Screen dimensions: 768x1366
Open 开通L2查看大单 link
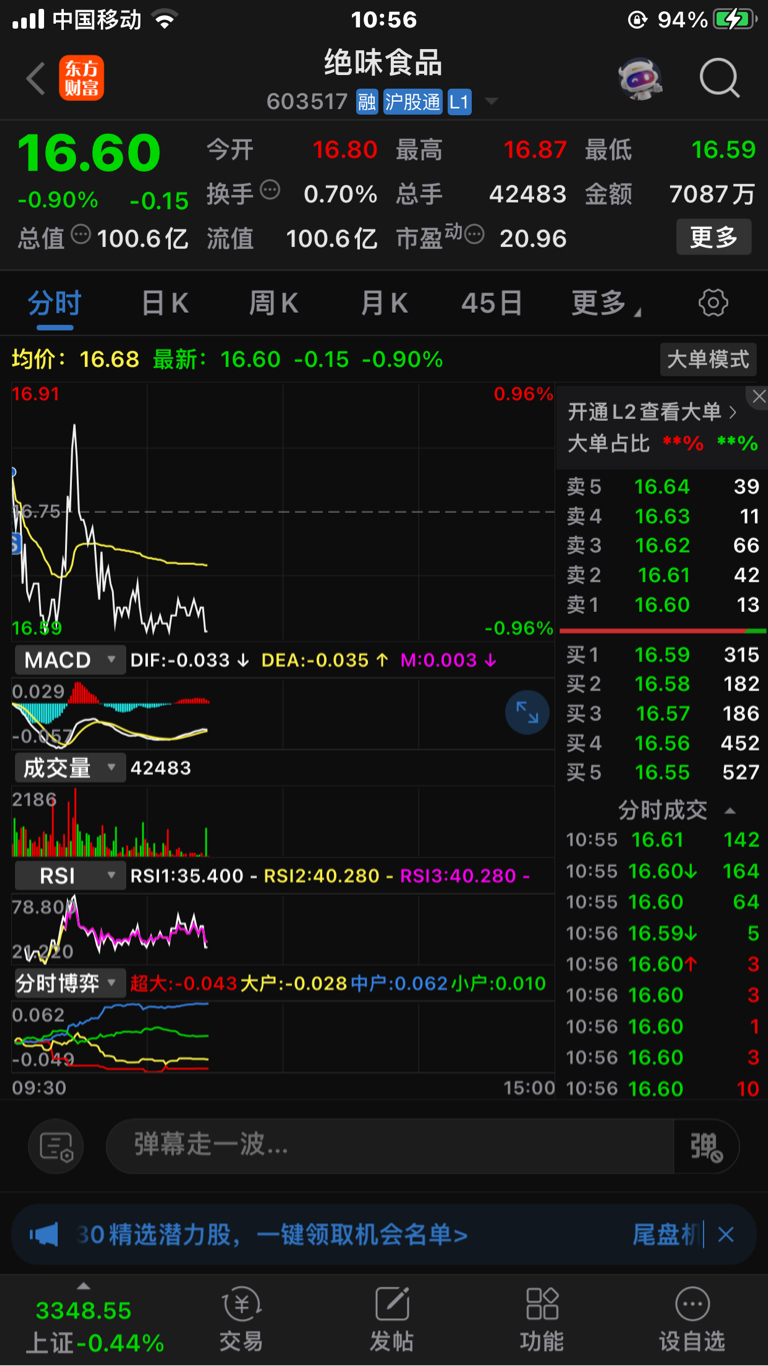[652, 411]
